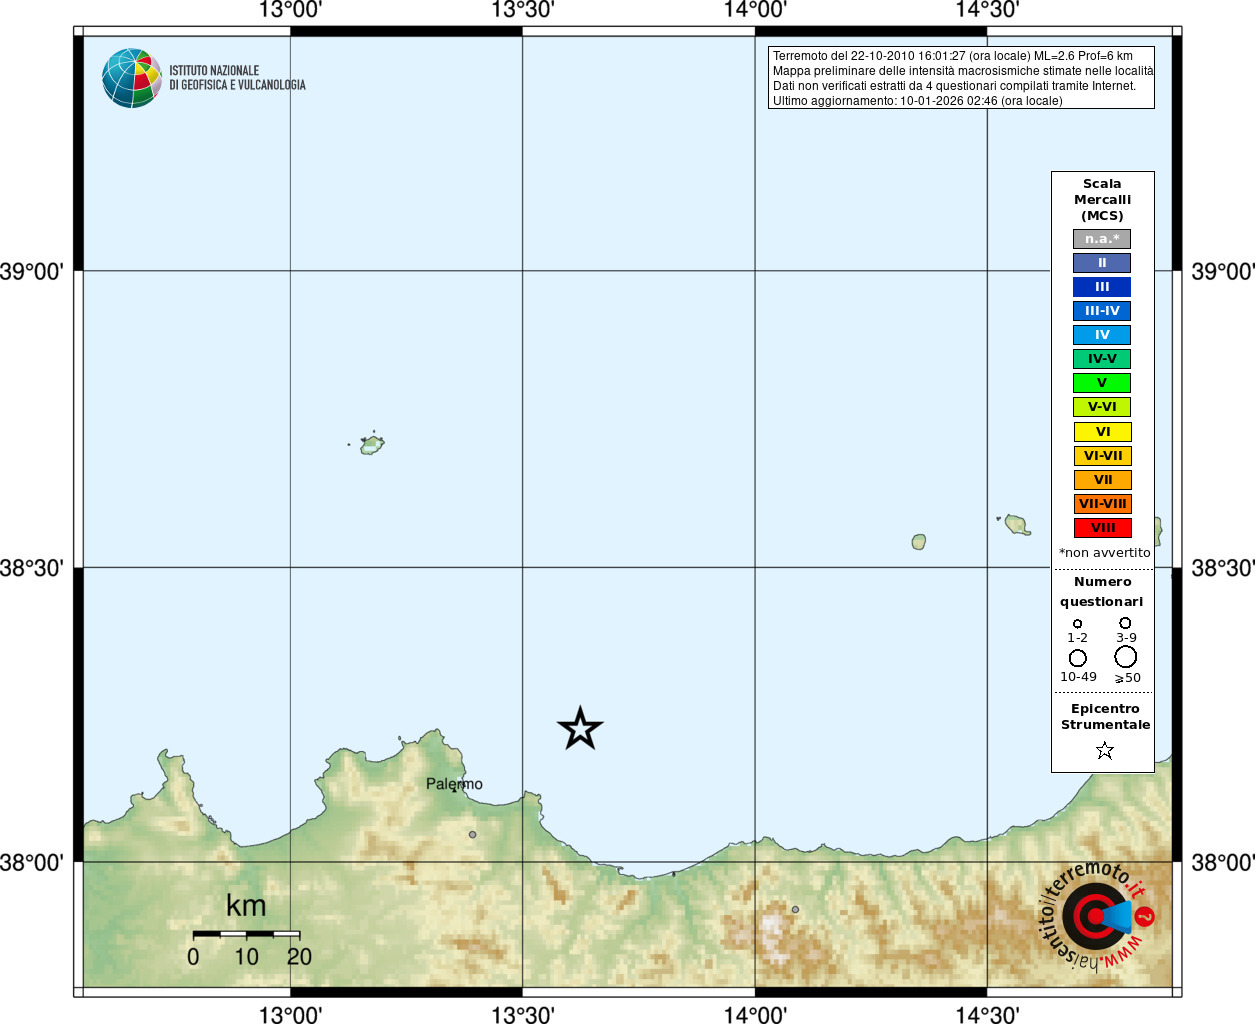Select the yellow VI intensity swatch
The image size is (1255, 1024).
pos(1102,432)
